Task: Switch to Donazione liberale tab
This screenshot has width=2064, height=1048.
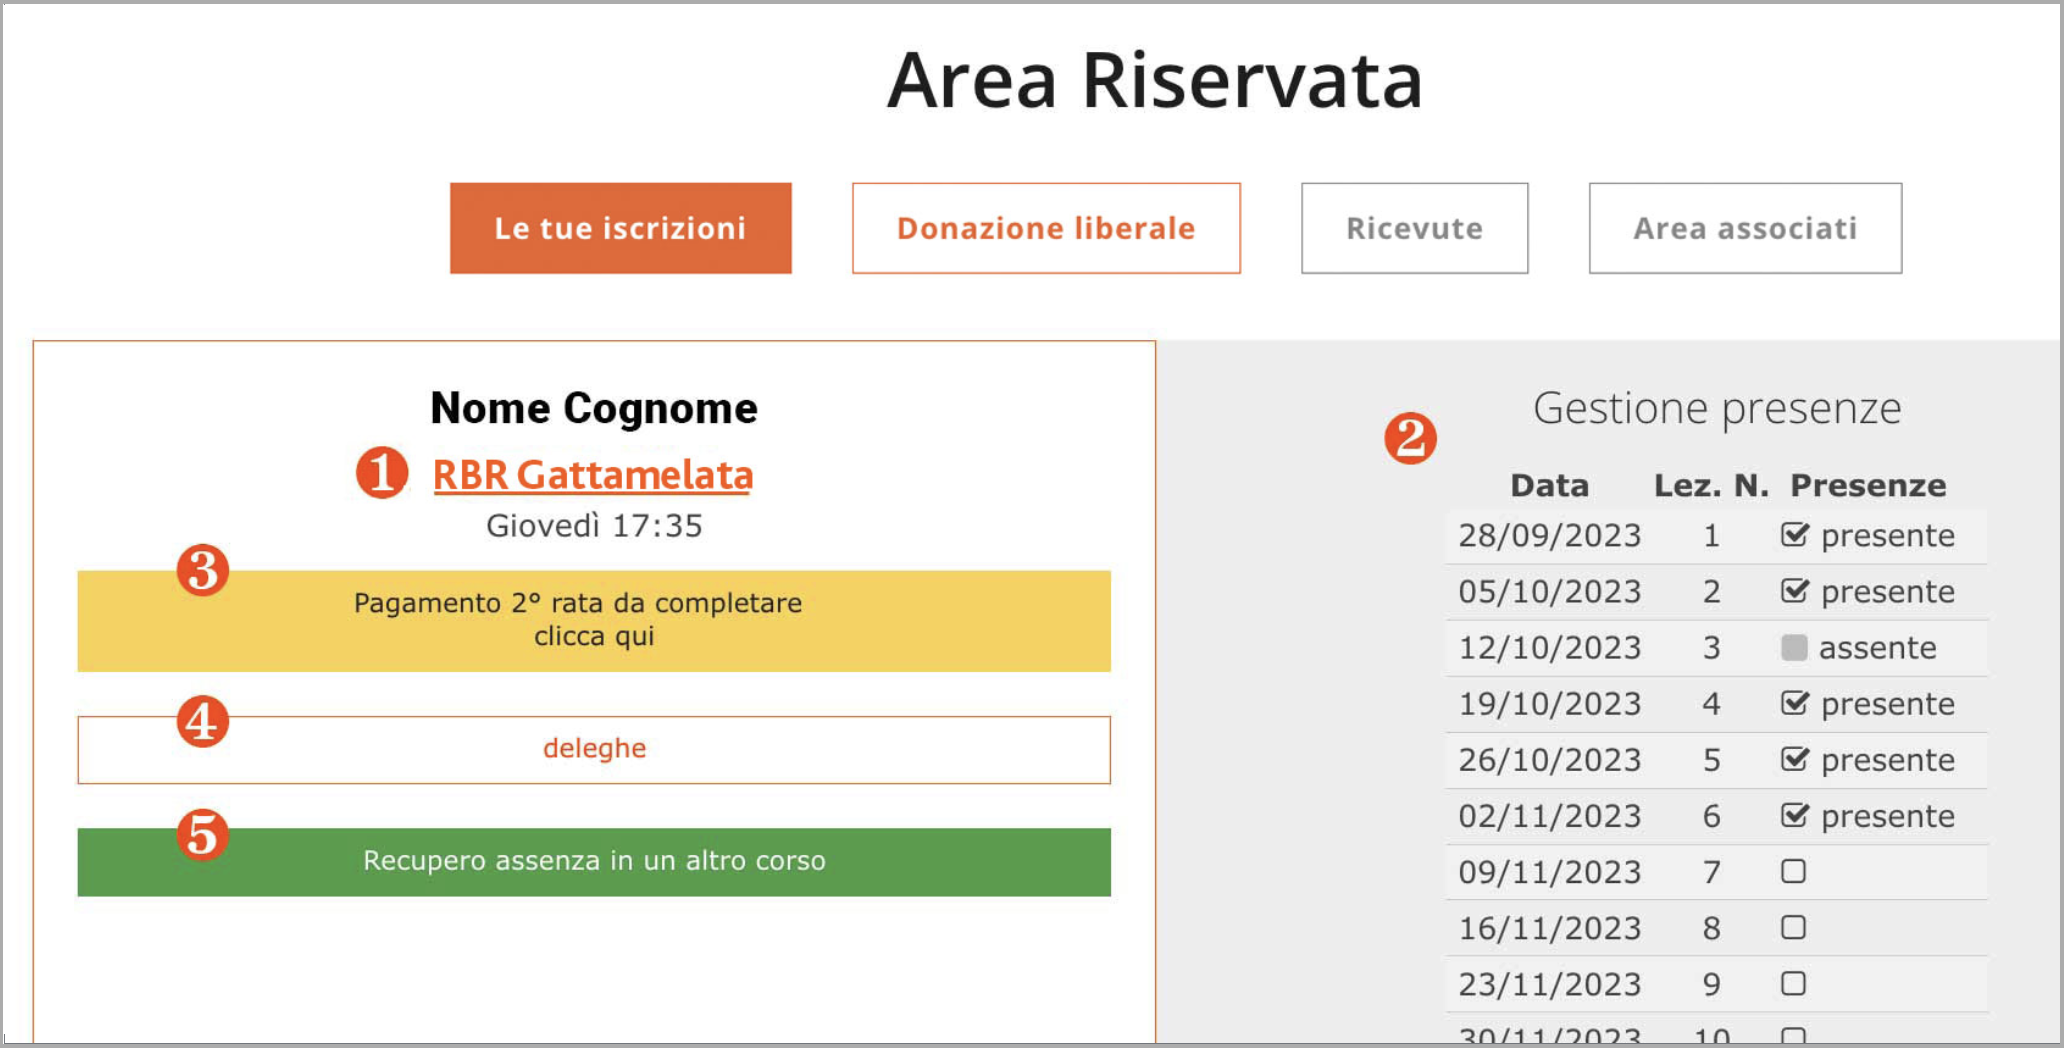Action: (x=1046, y=228)
